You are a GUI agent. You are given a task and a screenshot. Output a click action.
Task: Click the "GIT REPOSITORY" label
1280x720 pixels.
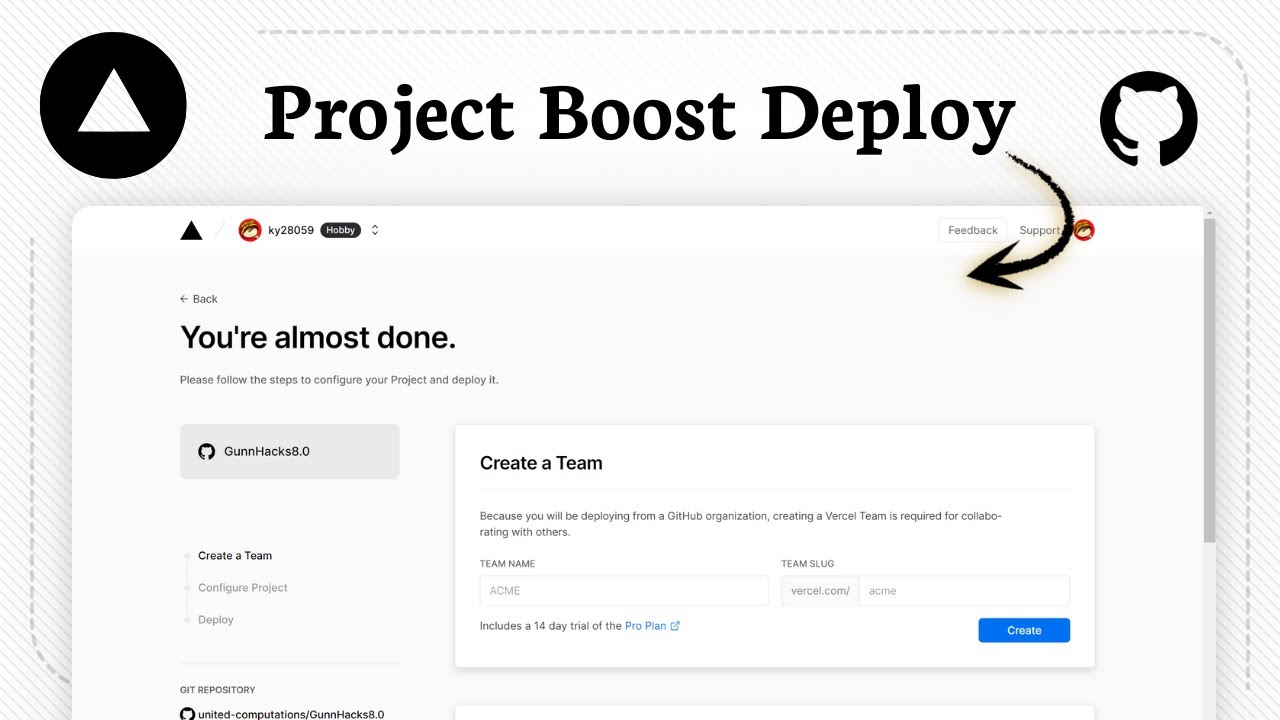tap(217, 690)
